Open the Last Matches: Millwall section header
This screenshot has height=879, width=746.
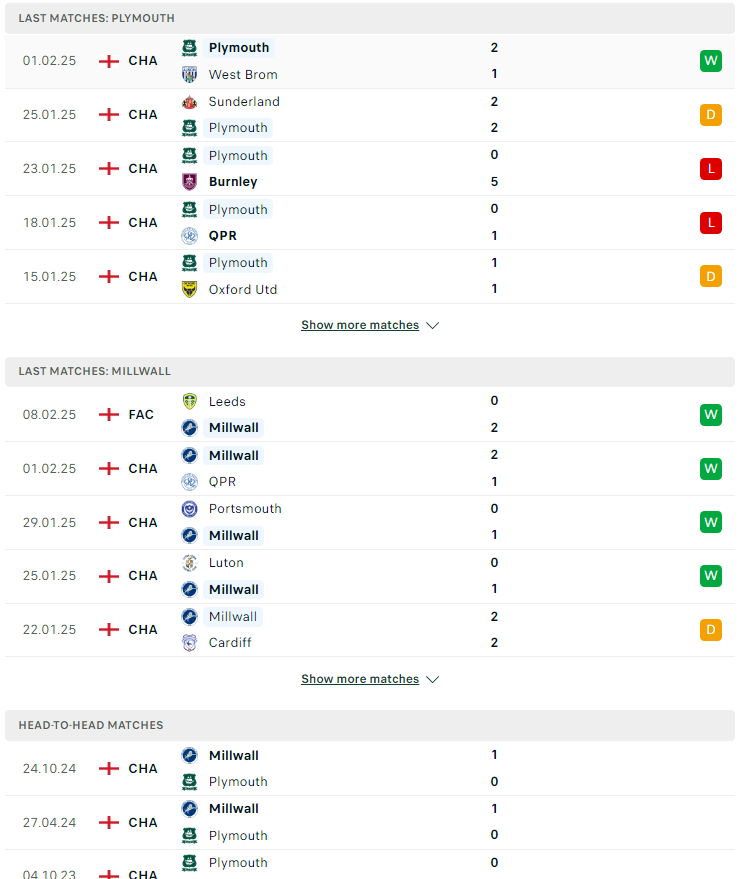[370, 372]
